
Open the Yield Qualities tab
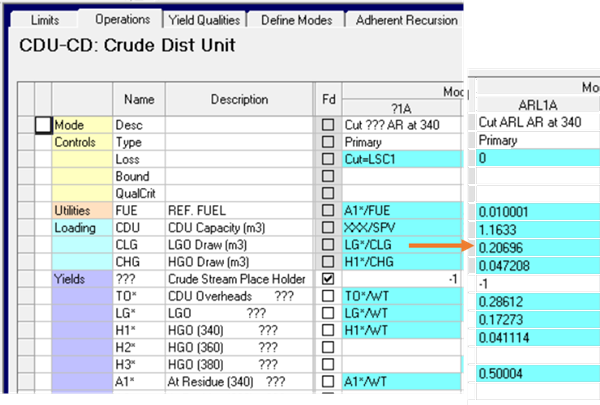pyautogui.click(x=205, y=20)
